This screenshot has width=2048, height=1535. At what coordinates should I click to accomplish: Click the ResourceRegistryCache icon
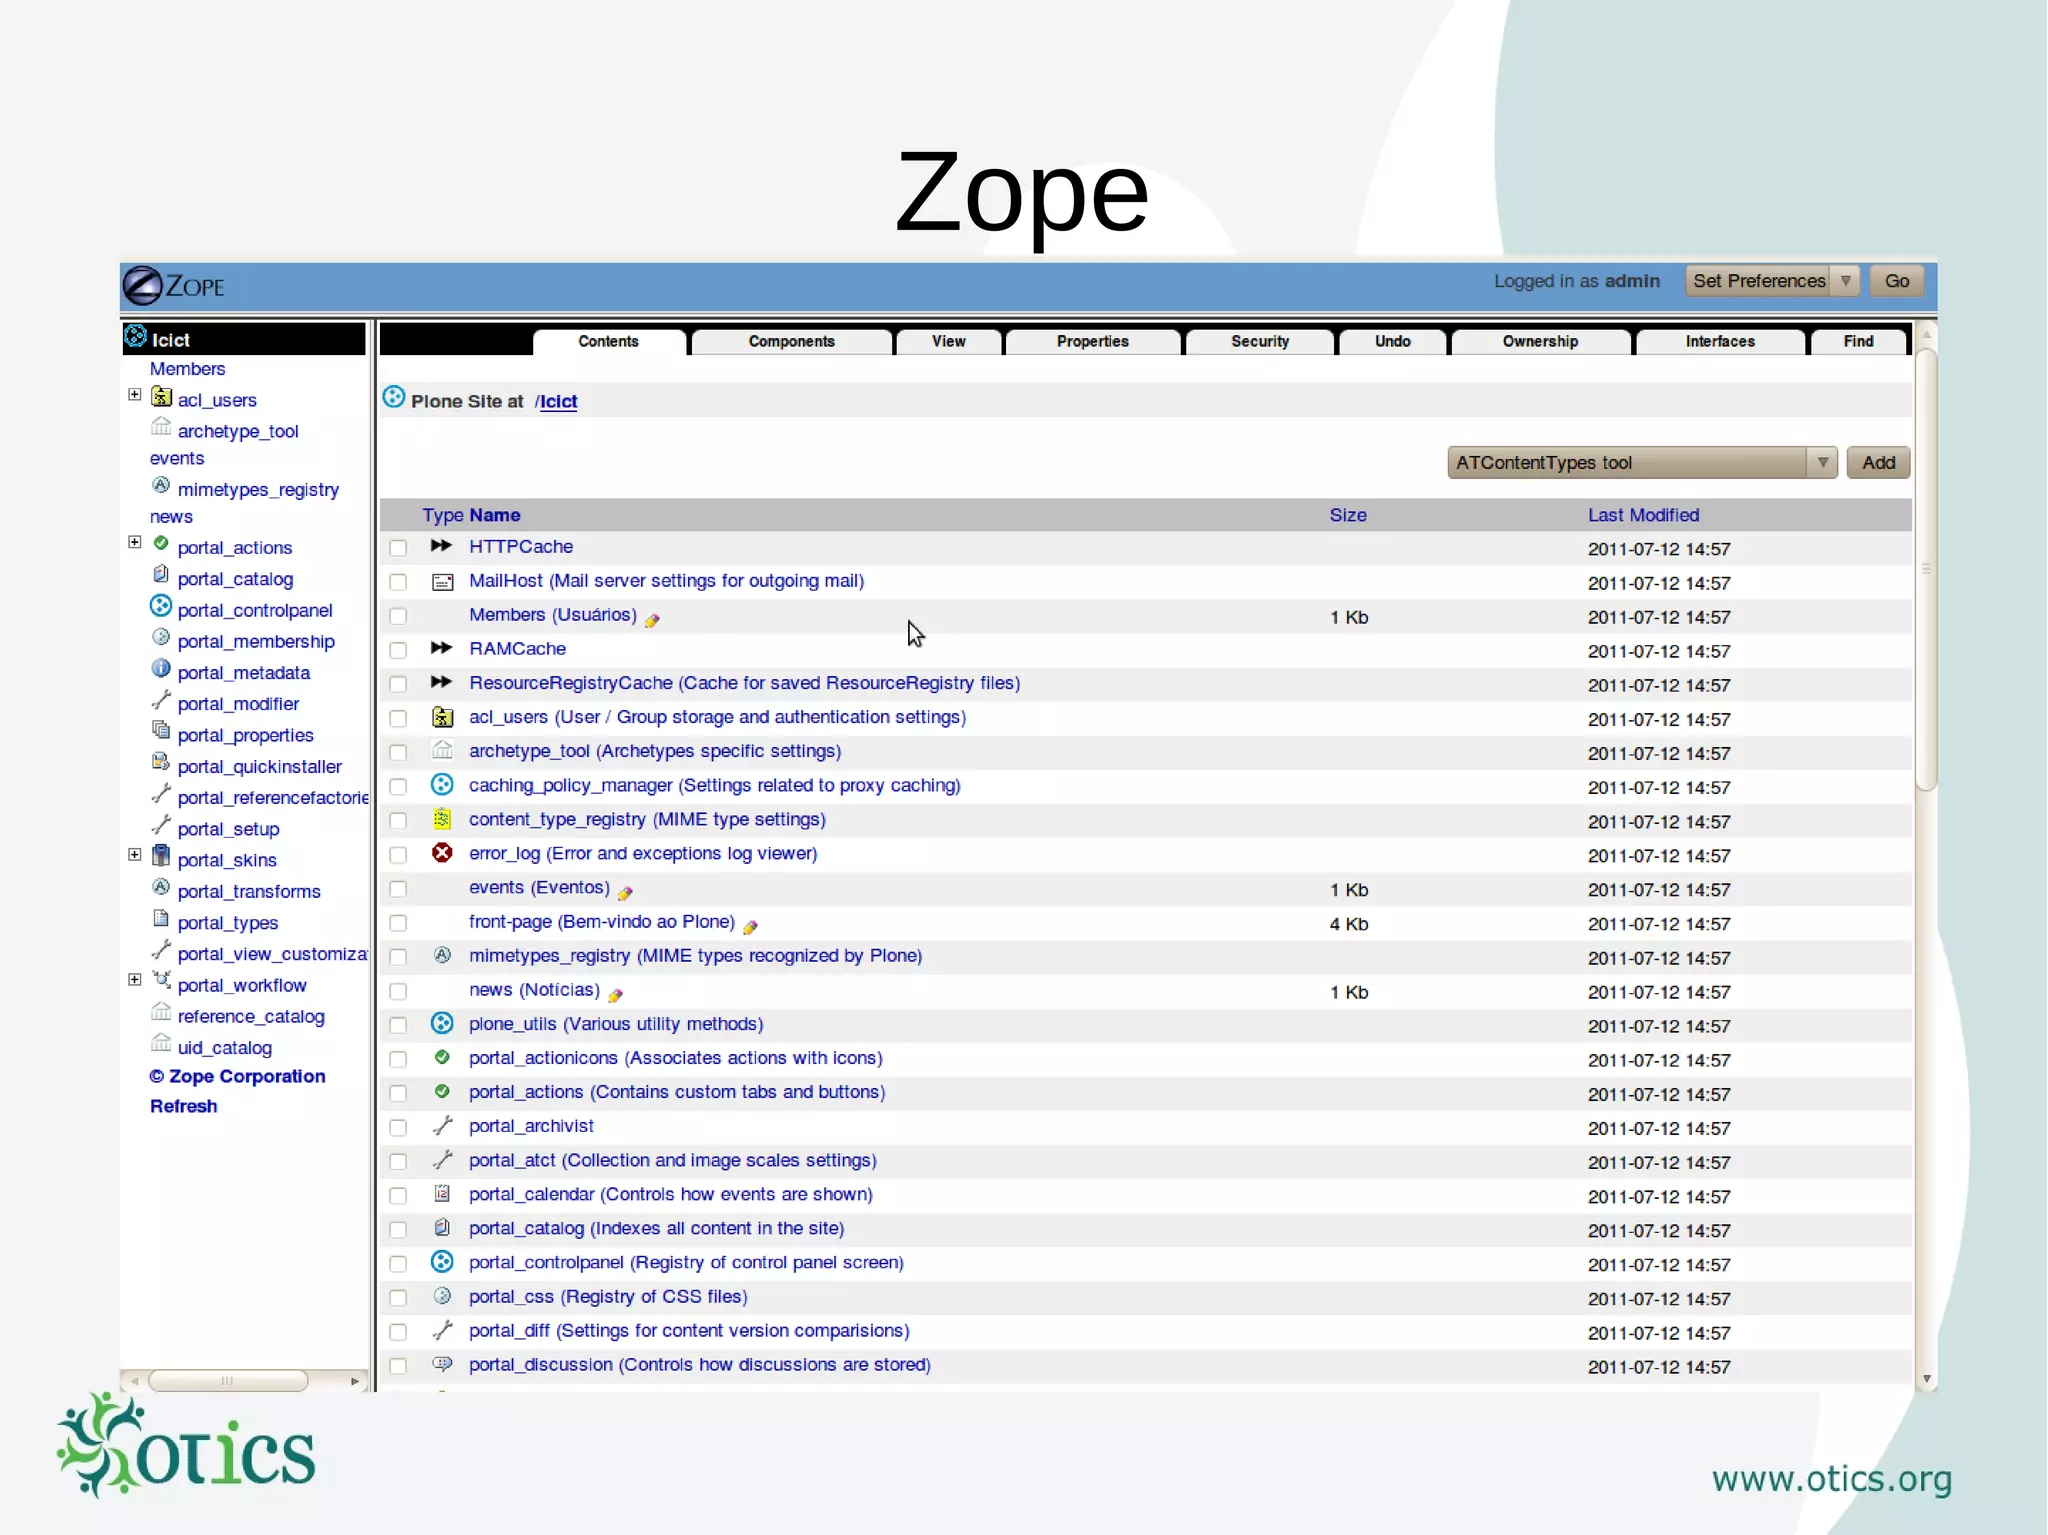[441, 682]
